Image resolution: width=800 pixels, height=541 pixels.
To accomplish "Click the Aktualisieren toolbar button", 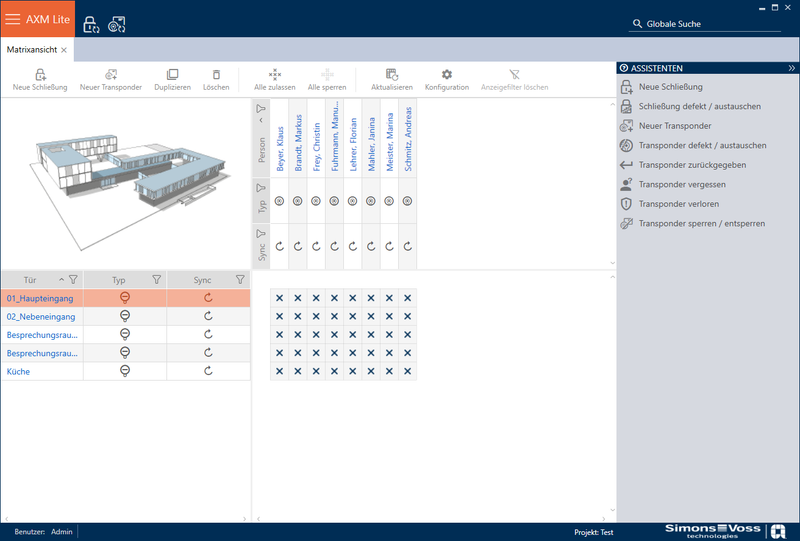I will (392, 80).
